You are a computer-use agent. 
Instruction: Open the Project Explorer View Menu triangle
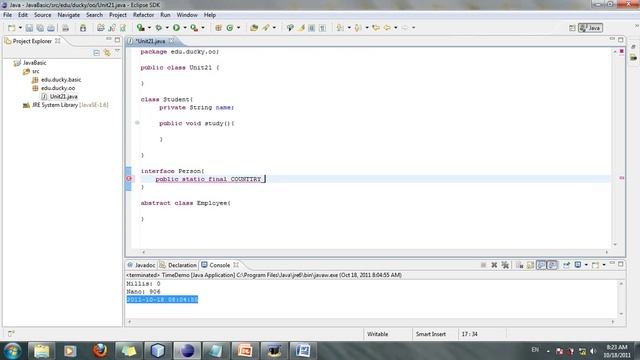pos(117,52)
